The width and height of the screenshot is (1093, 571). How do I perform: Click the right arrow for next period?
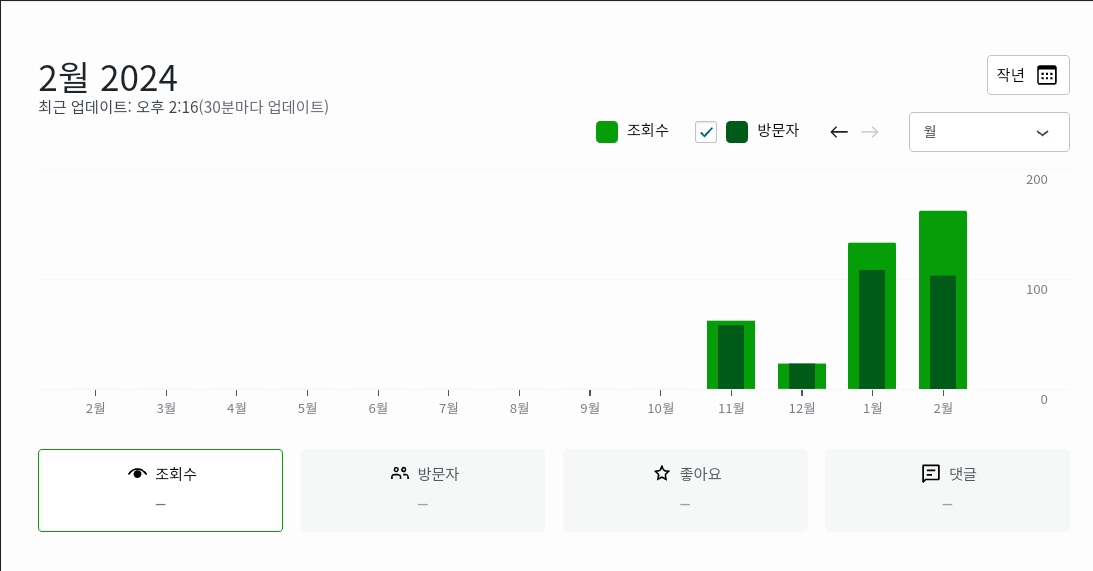[870, 132]
